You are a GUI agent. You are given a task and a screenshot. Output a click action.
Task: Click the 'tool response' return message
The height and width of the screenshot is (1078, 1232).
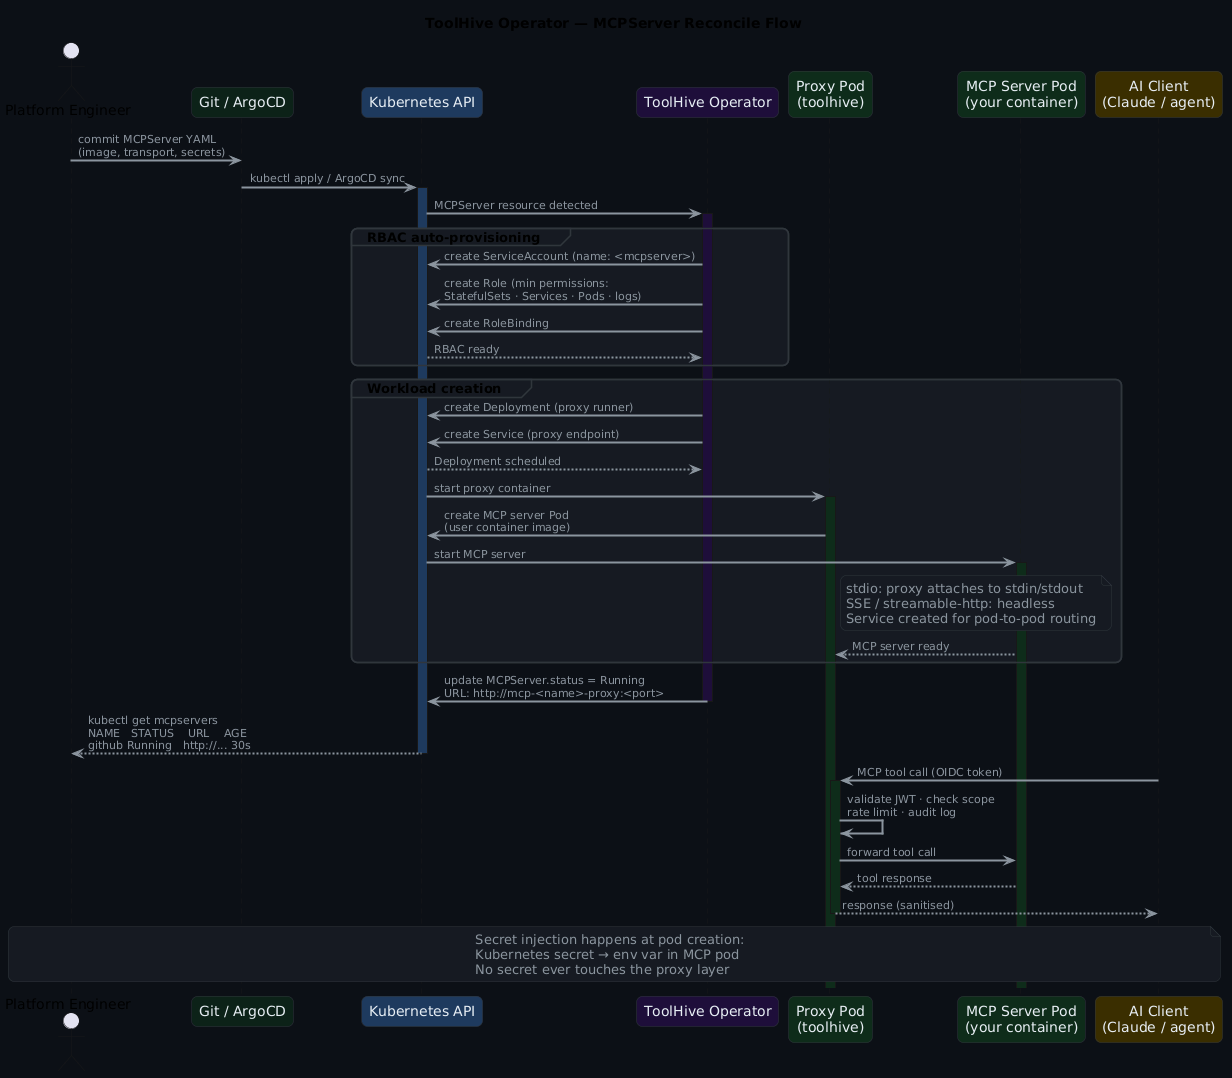[894, 879]
